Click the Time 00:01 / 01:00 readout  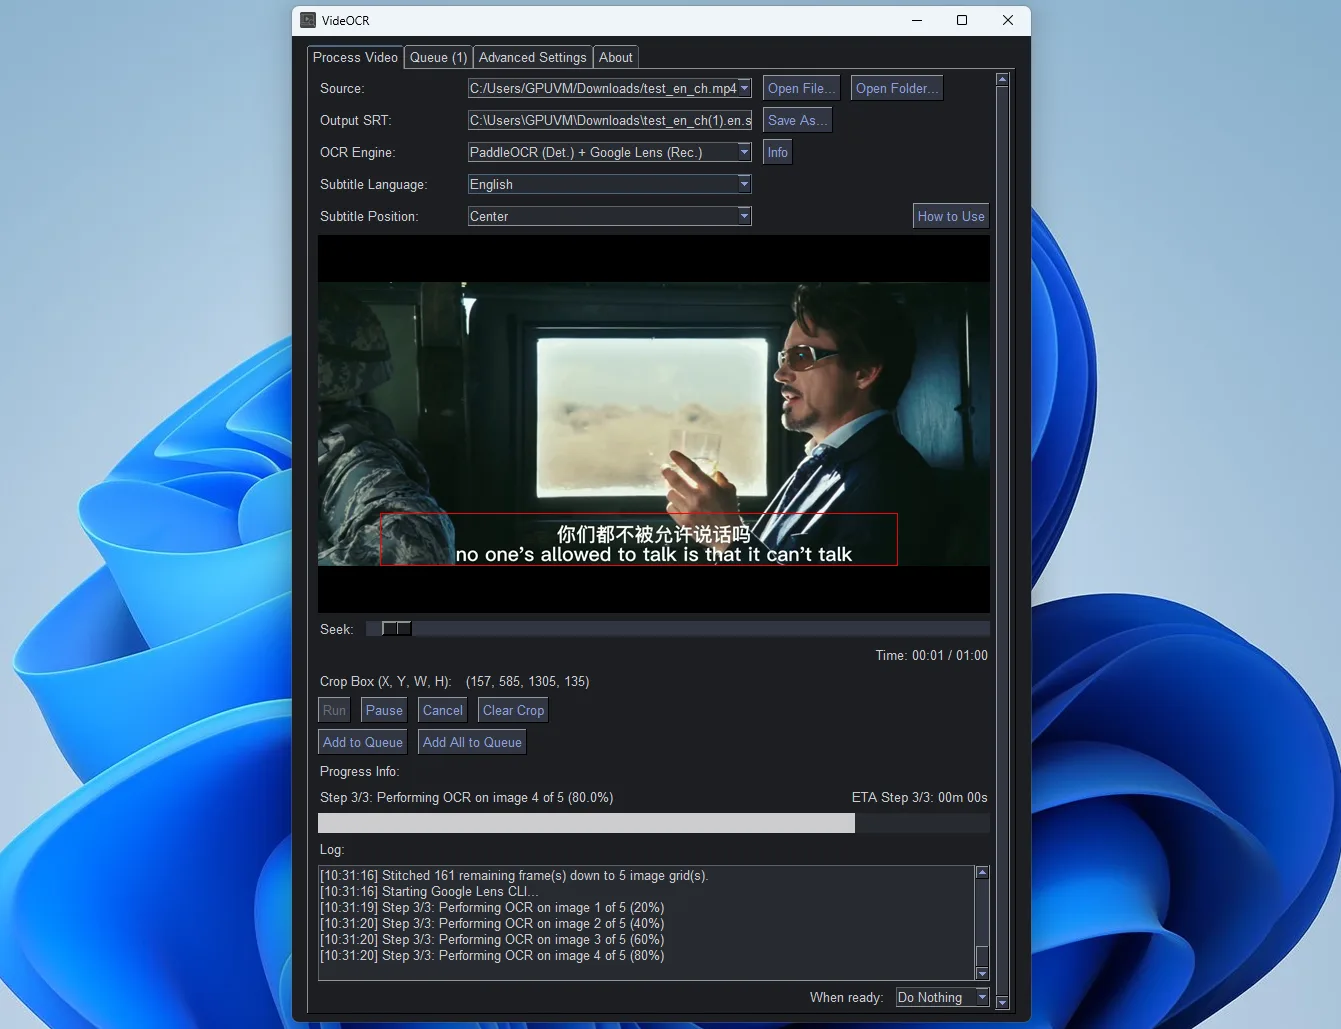tap(931, 655)
